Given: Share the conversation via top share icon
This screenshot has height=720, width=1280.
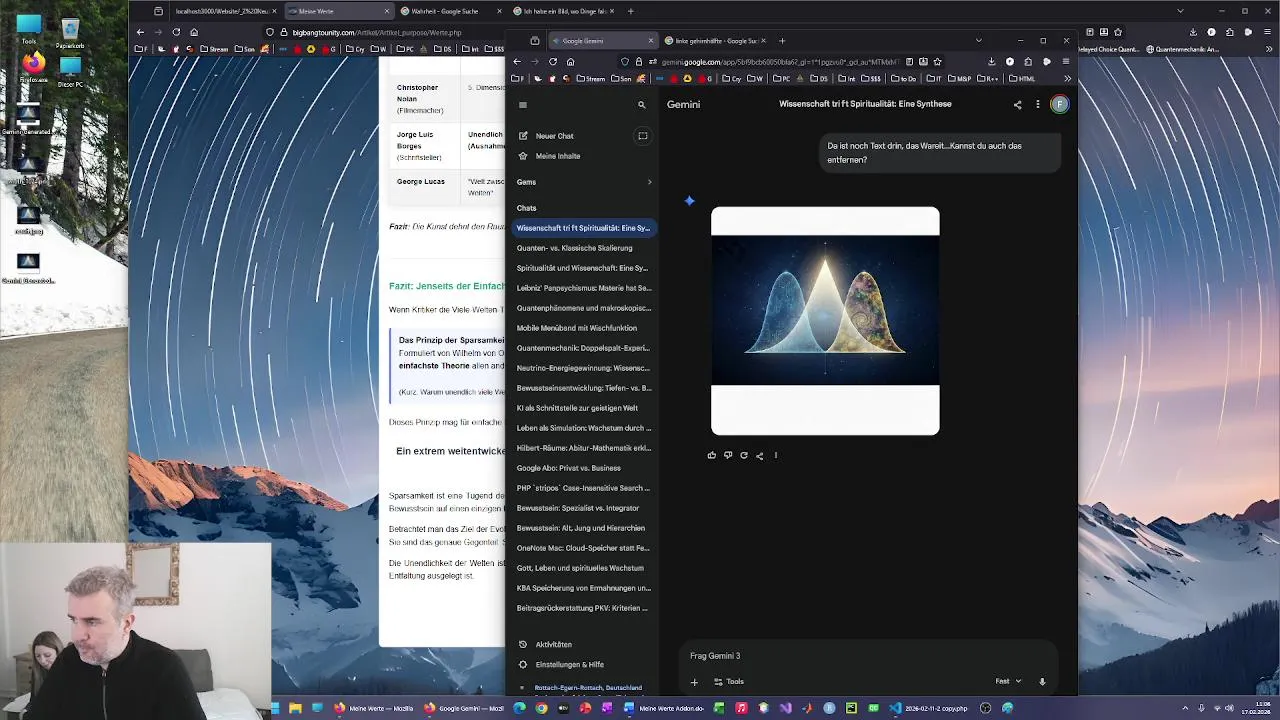Looking at the screenshot, I should (1017, 104).
